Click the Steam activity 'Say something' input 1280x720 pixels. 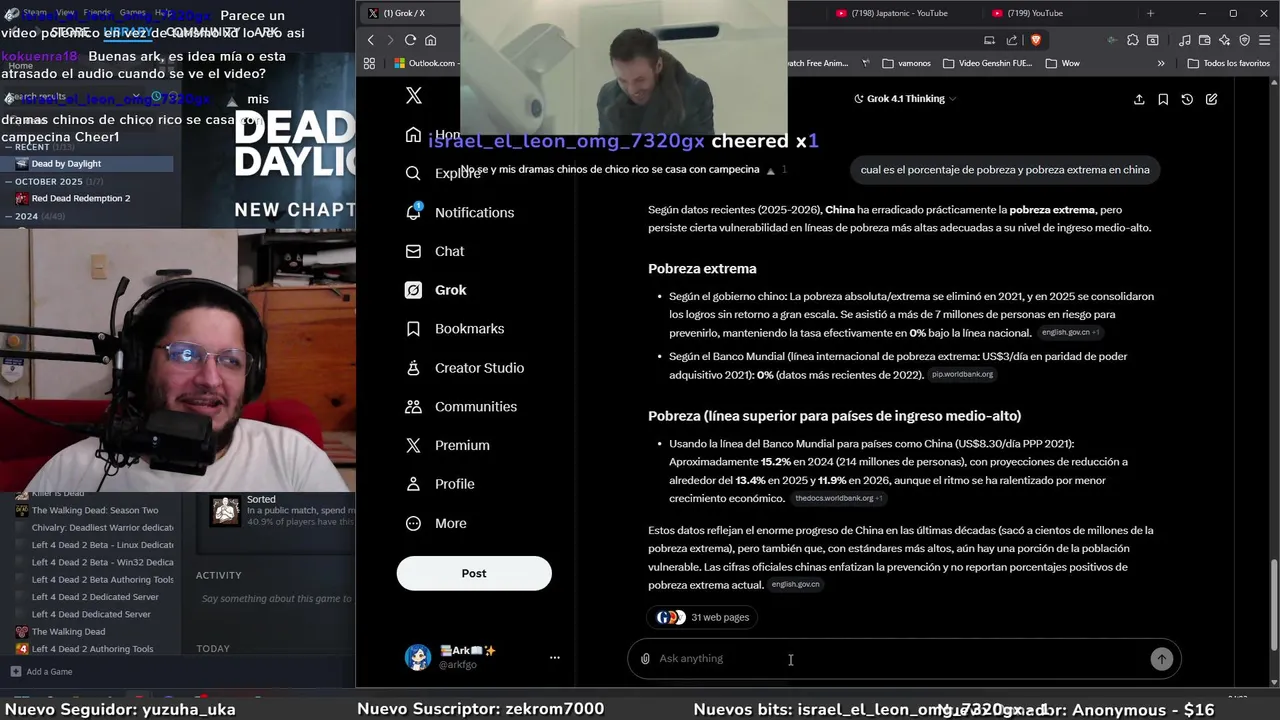click(276, 599)
